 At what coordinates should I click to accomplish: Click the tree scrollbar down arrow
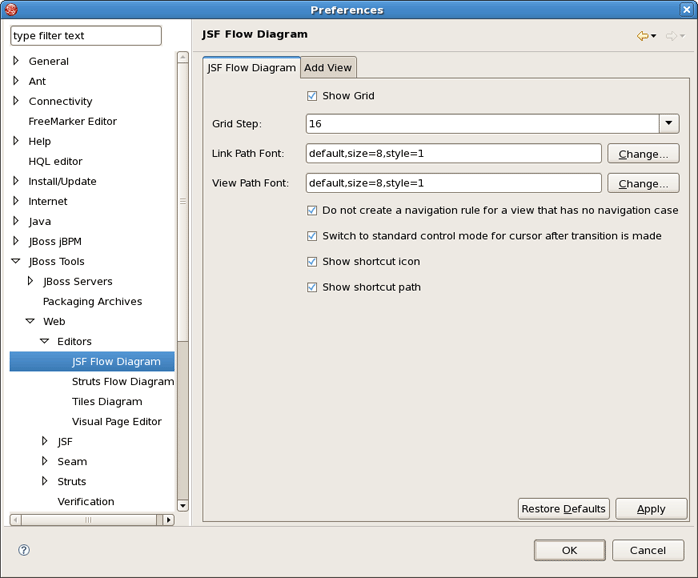(x=183, y=506)
